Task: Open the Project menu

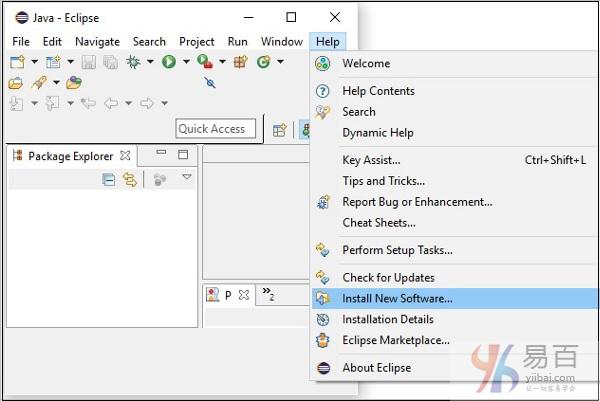Action: tap(197, 42)
